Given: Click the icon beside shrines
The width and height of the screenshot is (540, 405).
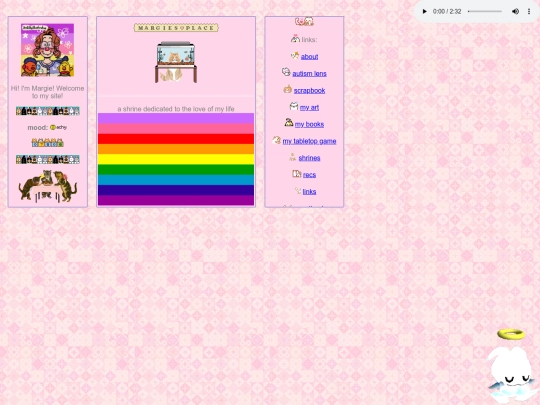Looking at the screenshot, I should click(293, 157).
